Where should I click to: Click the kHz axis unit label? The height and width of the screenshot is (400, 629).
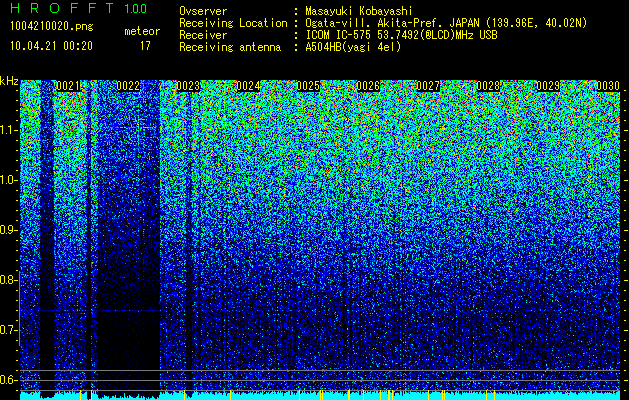point(9,81)
